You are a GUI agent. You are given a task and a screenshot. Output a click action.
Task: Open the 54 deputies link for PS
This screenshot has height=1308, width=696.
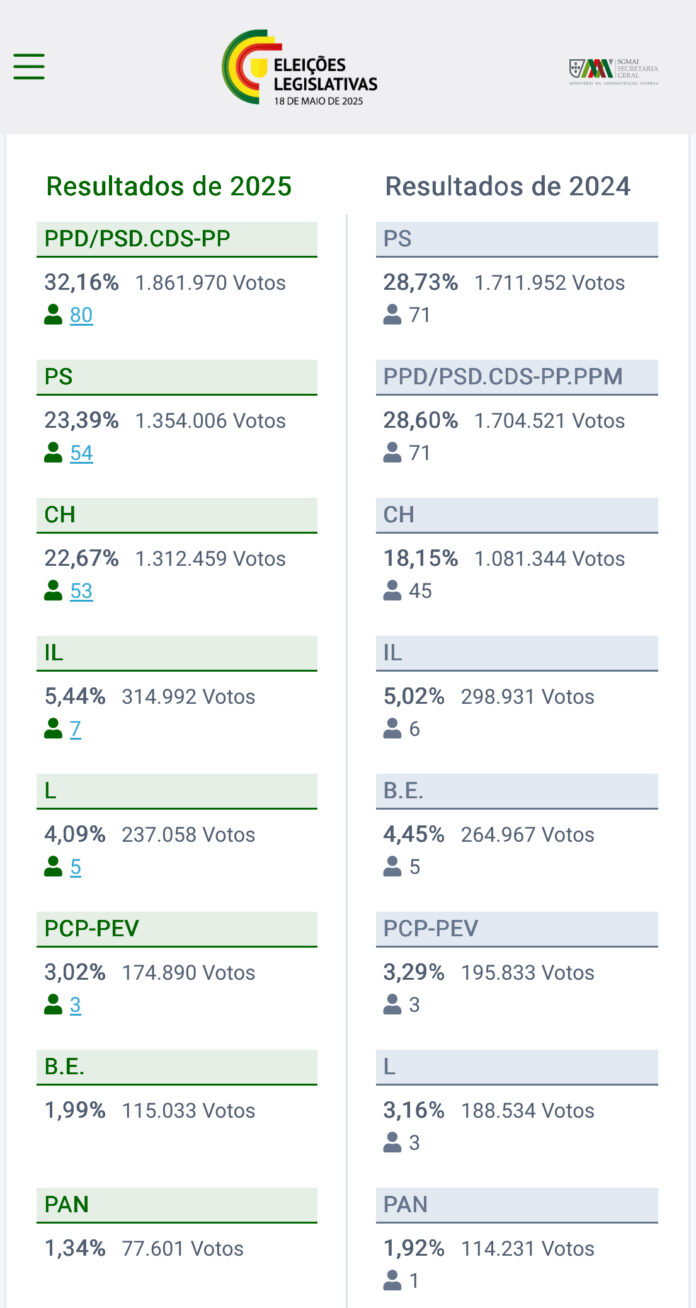click(x=81, y=453)
